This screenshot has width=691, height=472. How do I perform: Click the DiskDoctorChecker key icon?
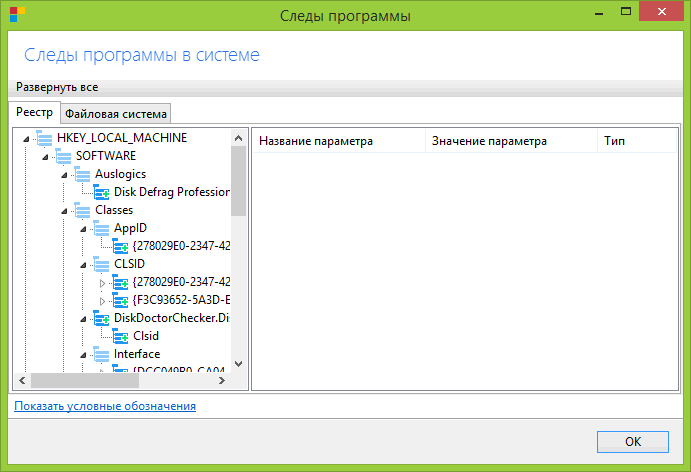101,318
